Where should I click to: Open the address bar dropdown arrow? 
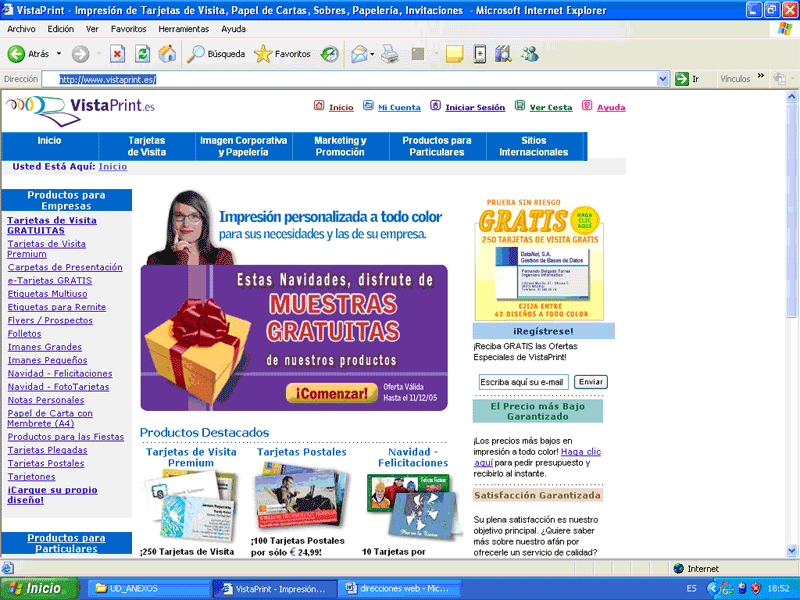pyautogui.click(x=663, y=79)
